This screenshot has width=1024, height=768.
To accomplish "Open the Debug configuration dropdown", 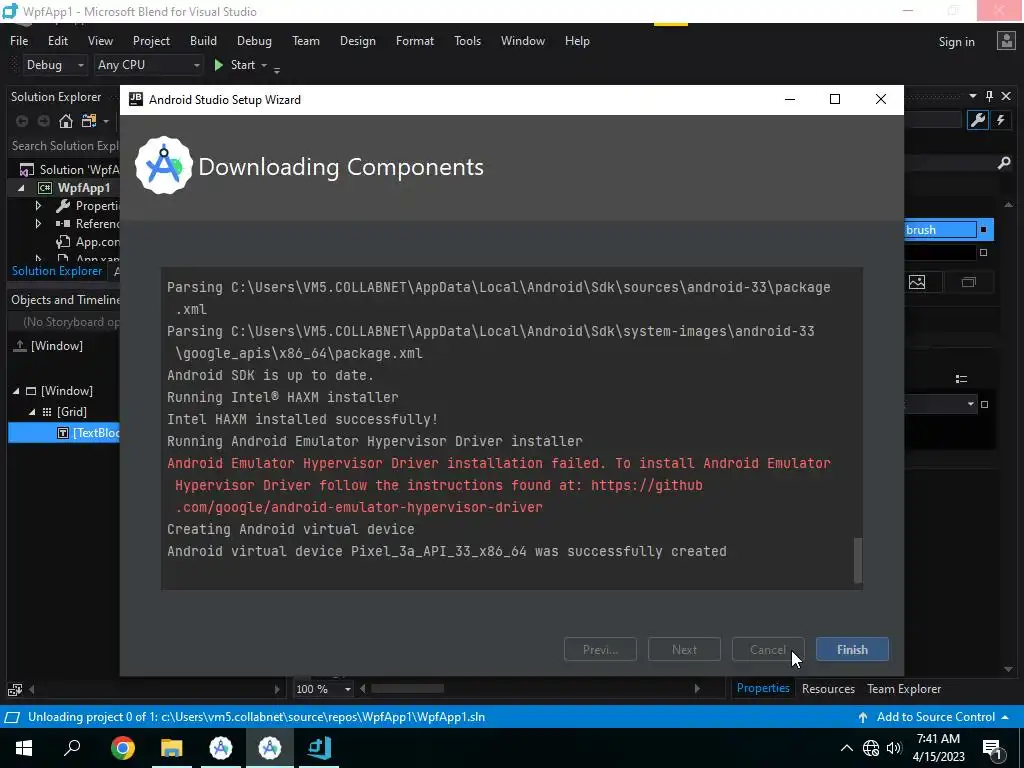I will pyautogui.click(x=55, y=65).
